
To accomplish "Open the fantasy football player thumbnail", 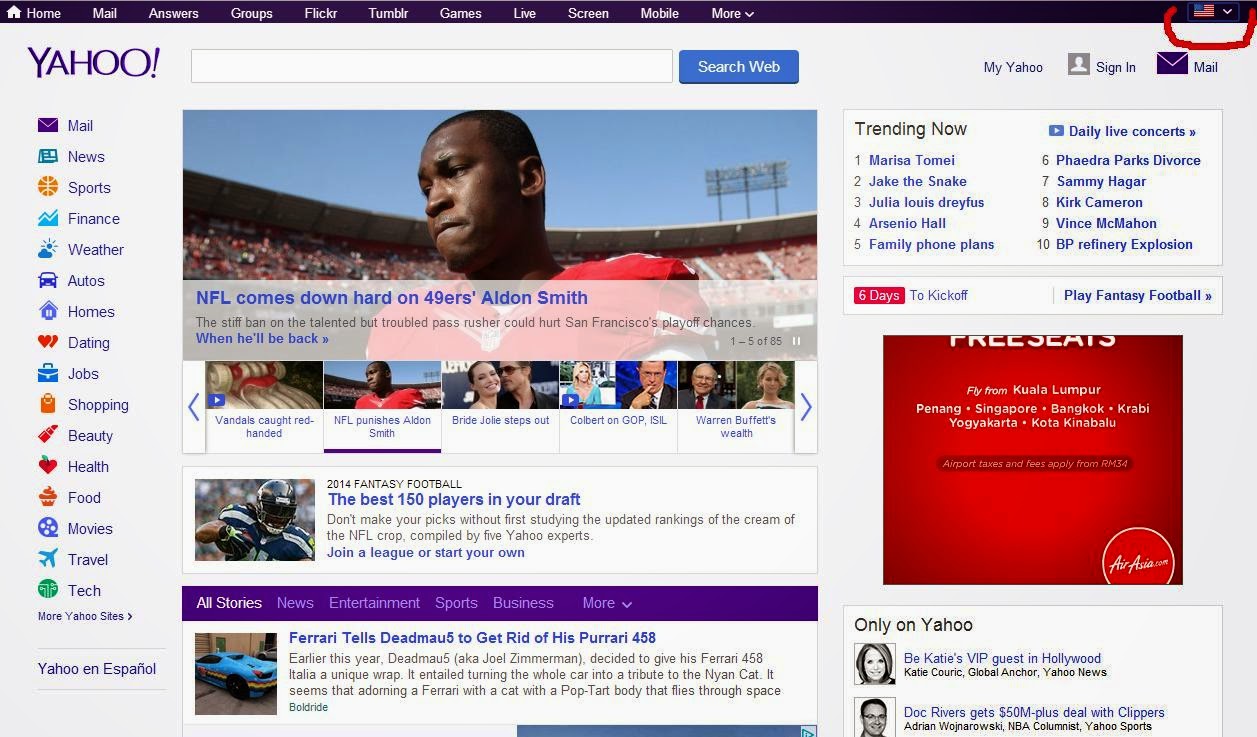I will 255,519.
